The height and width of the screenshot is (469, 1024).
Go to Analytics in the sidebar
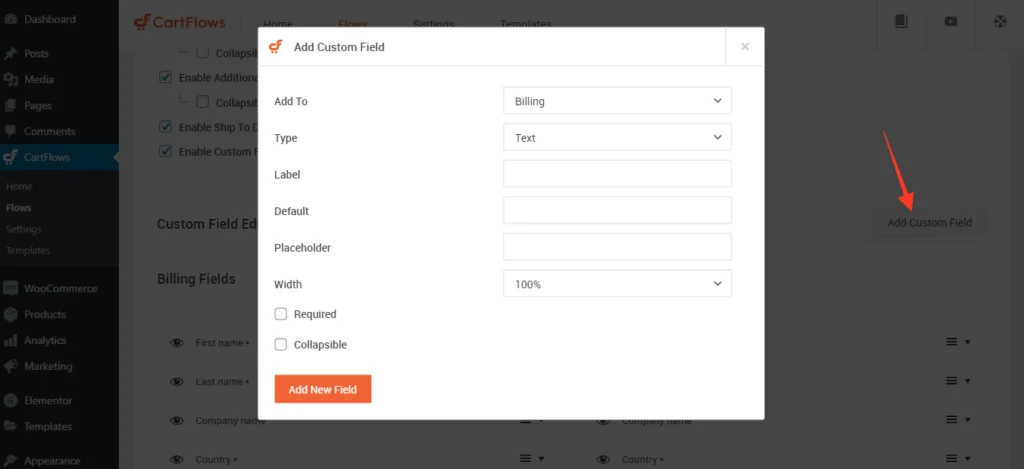coord(45,340)
